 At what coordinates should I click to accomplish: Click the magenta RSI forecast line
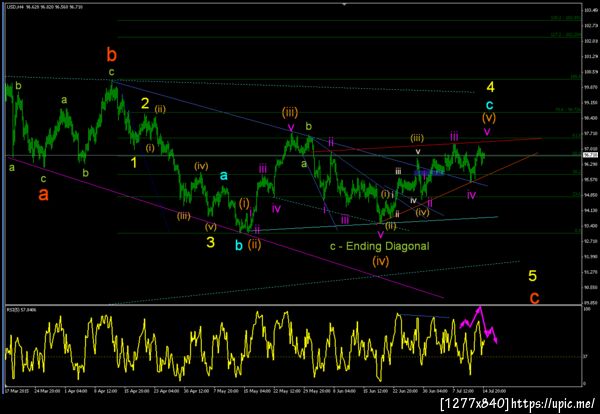478,324
